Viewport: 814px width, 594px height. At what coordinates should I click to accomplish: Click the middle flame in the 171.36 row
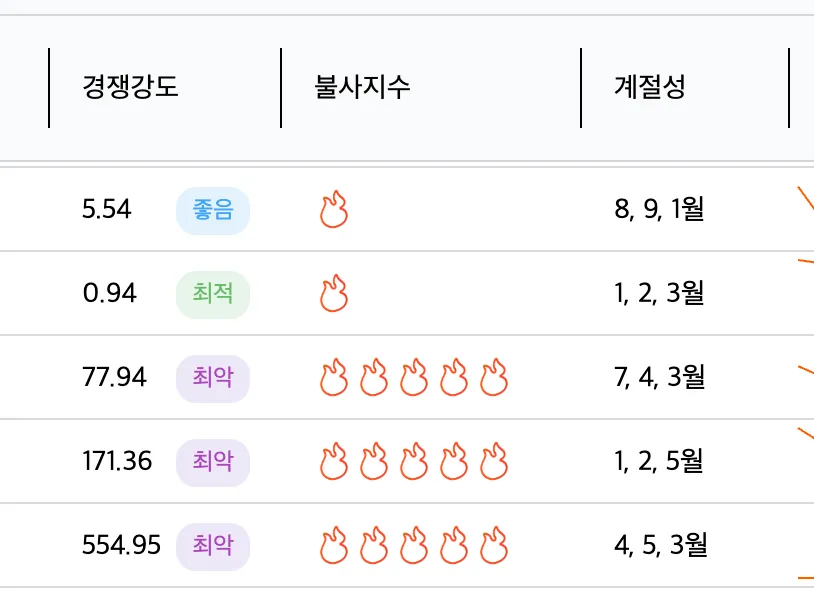point(414,462)
